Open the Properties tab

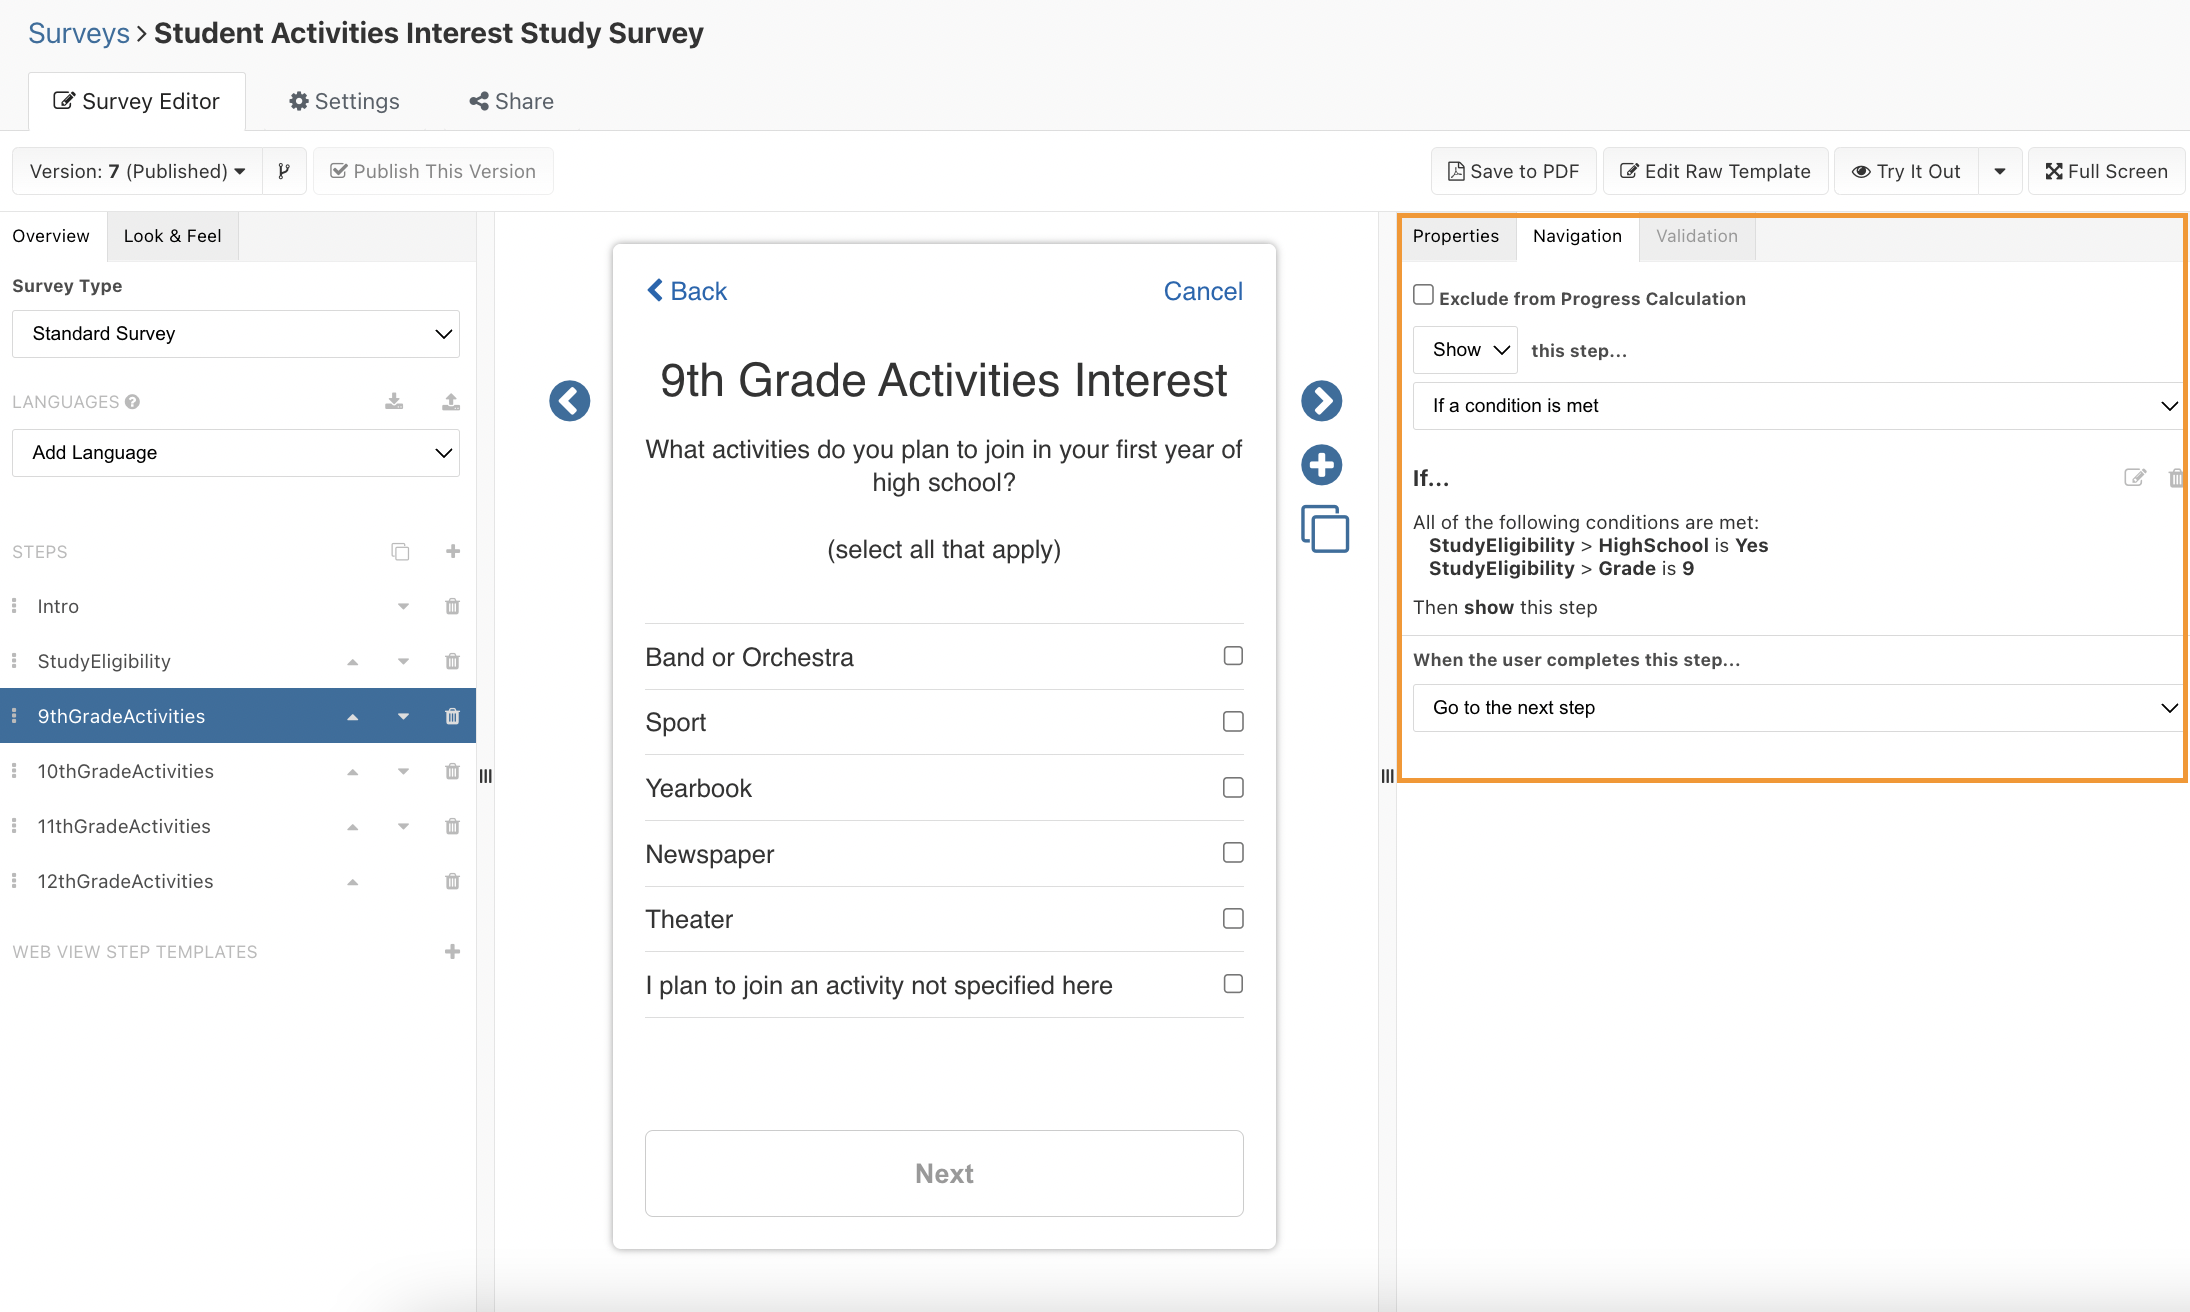pyautogui.click(x=1455, y=236)
